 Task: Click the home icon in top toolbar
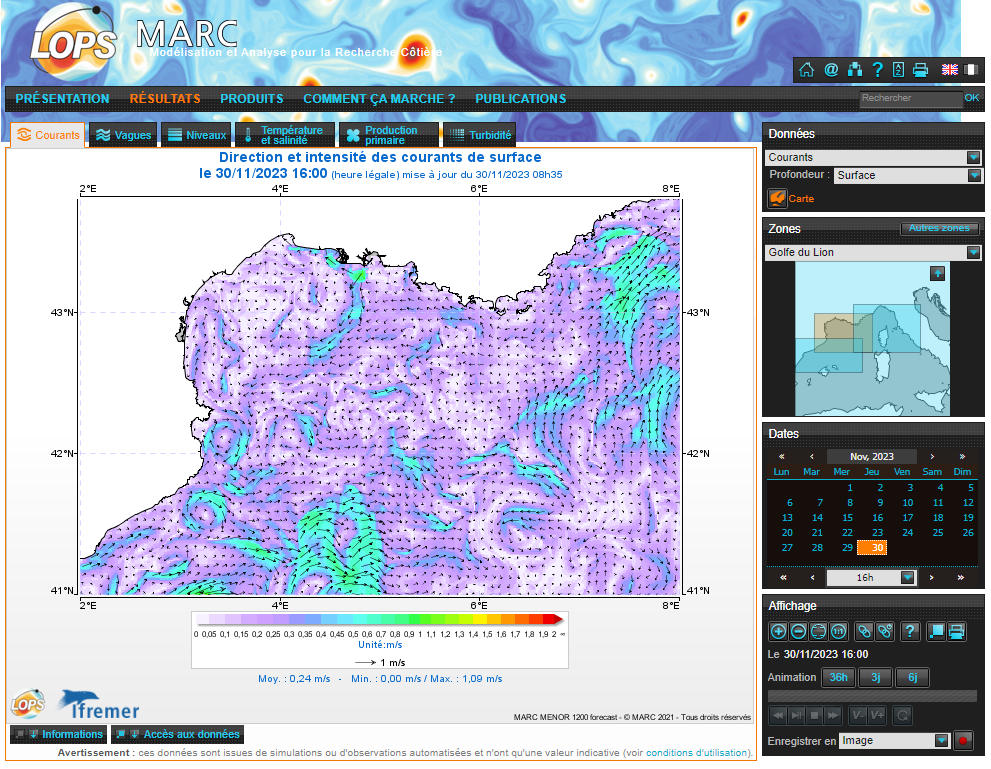807,69
